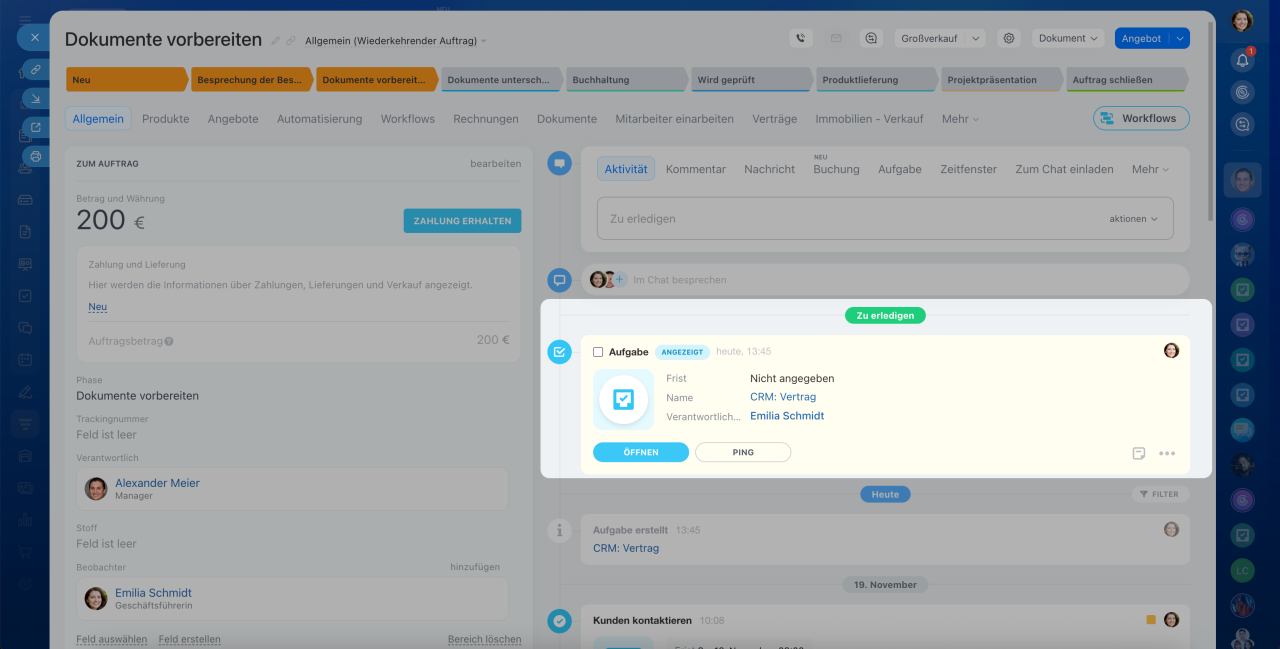This screenshot has width=1280, height=649.
Task: Switch to the Produkte tab
Action: coord(165,118)
